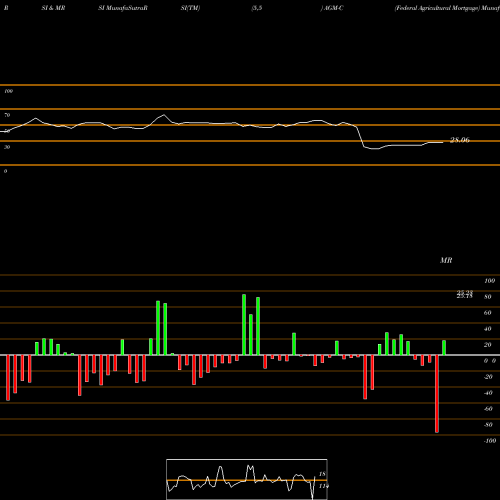500x500 pixels.
Task: Click the tallest red bar near -100
Action: pos(437,394)
